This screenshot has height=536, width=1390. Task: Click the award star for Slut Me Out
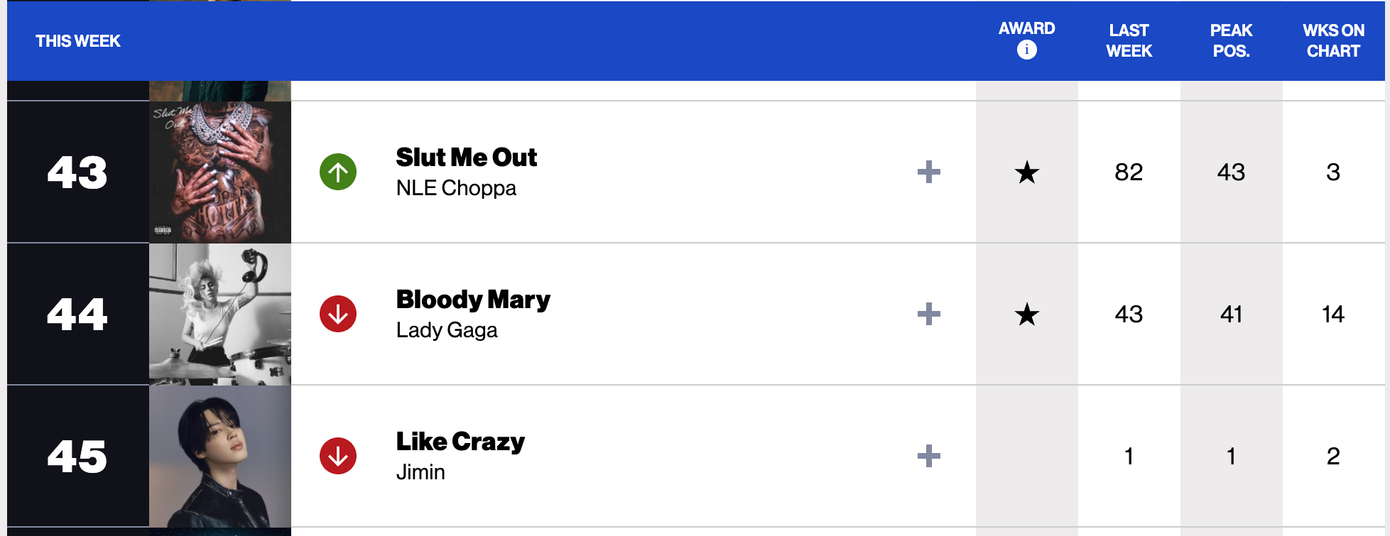(x=1027, y=173)
